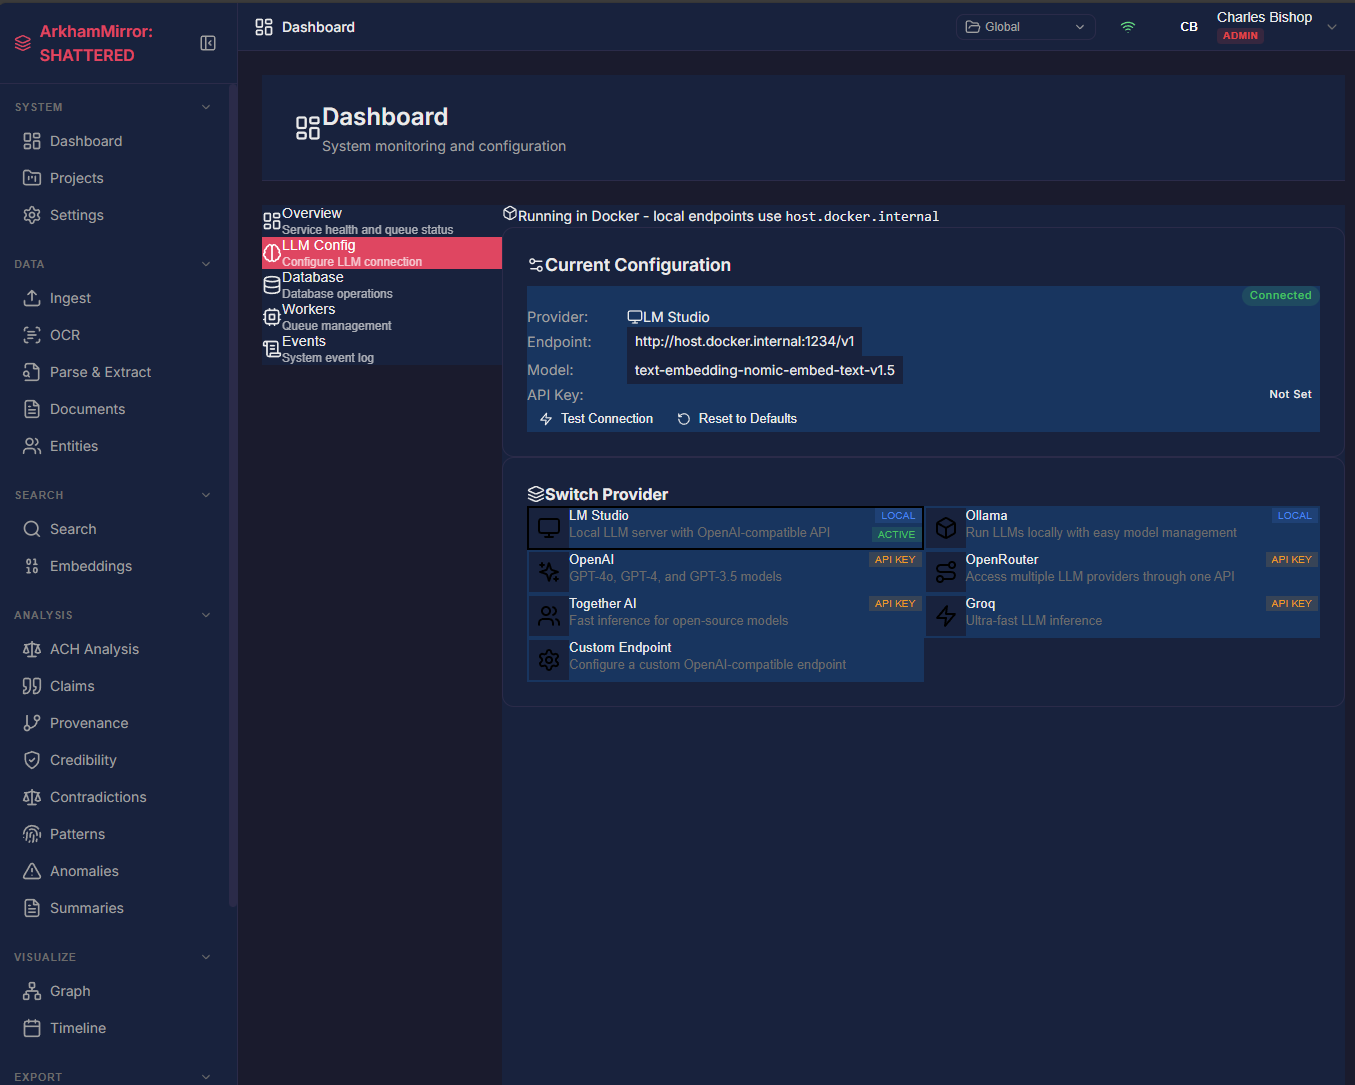The width and height of the screenshot is (1355, 1085).
Task: Click the Graph network icon in sidebar
Action: [32, 991]
